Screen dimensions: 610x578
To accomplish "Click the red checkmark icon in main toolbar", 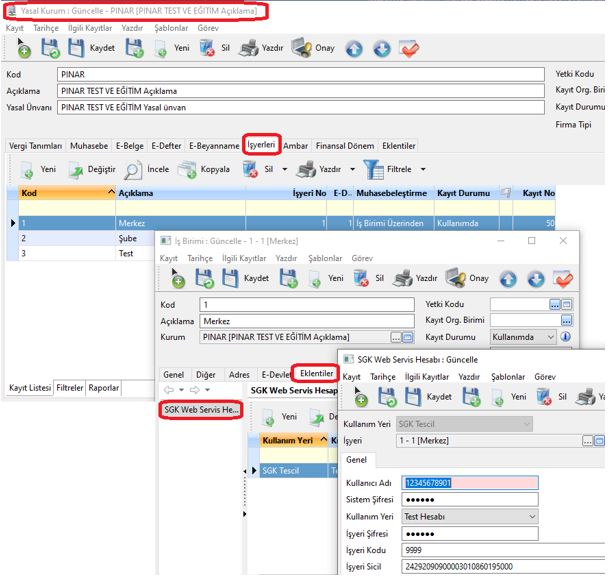I will (408, 48).
